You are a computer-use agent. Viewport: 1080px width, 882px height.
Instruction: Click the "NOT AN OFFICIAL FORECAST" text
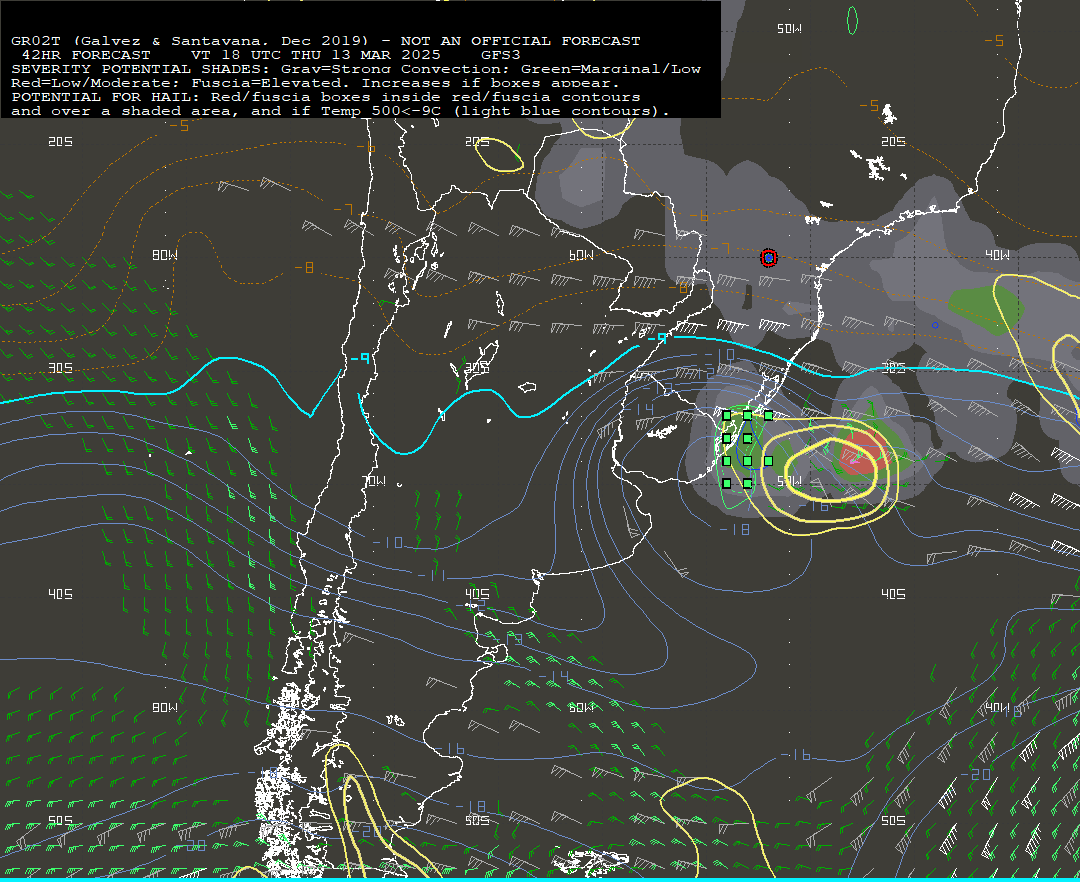point(521,41)
